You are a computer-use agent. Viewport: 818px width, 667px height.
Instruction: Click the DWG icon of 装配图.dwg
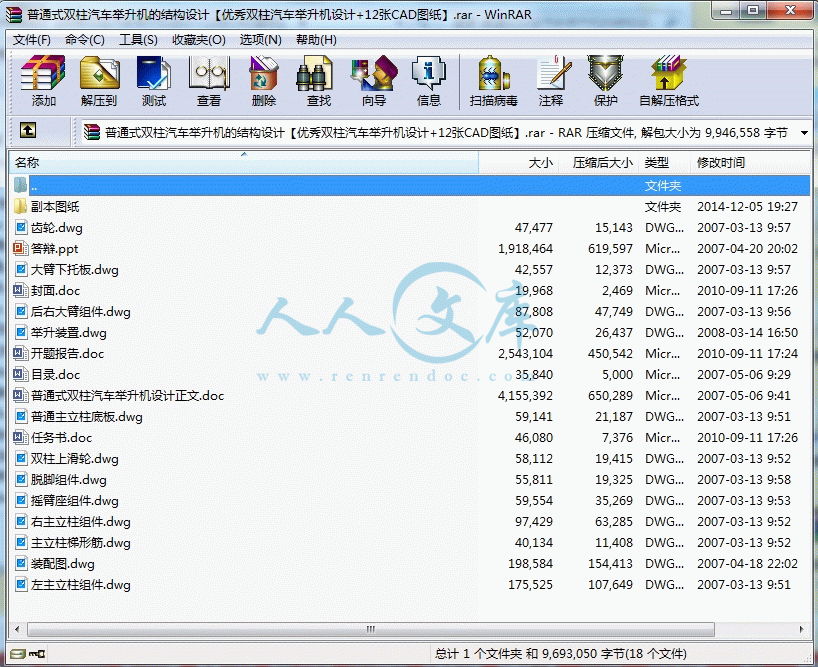click(x=21, y=563)
